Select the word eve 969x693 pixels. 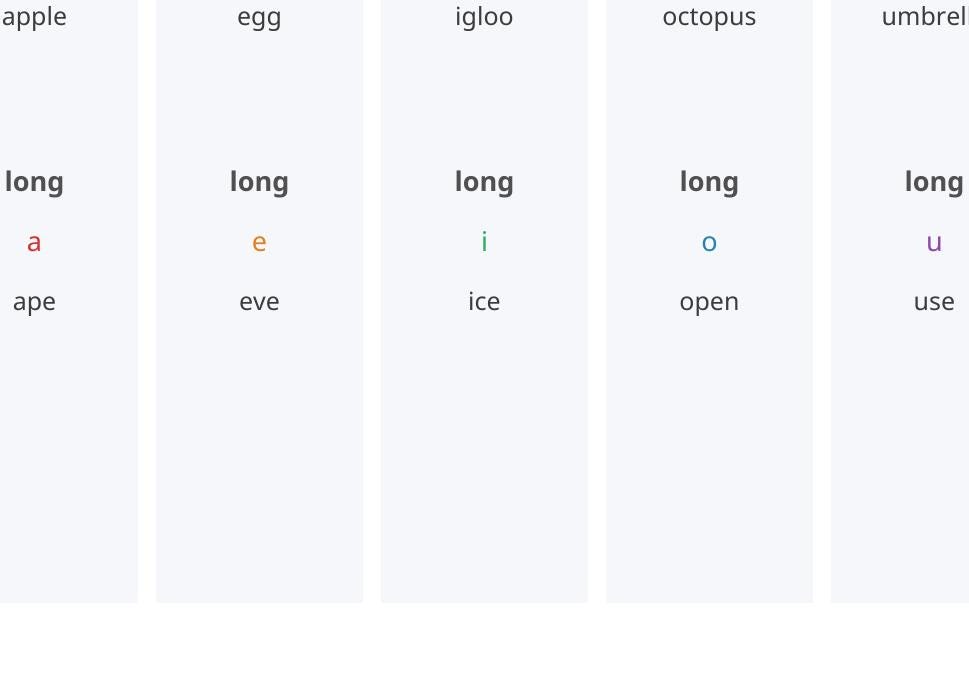tap(259, 302)
